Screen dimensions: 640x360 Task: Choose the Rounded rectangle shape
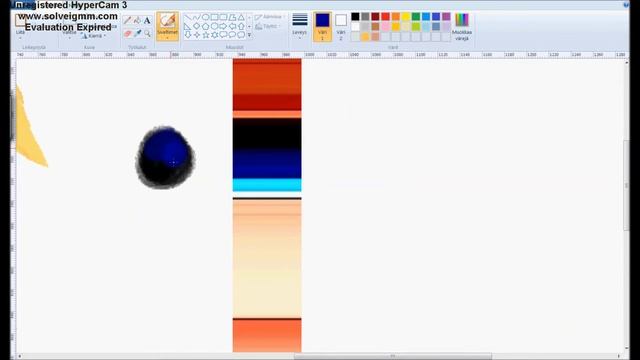[224, 17]
